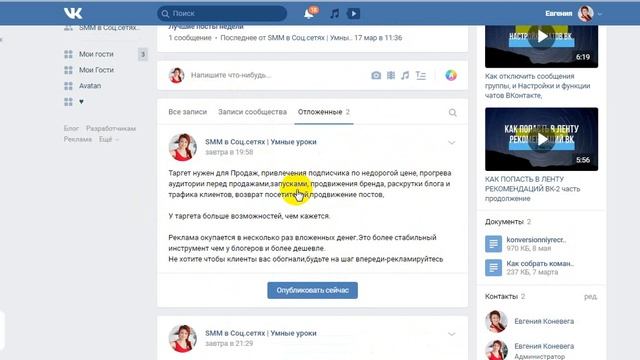Attach a video with film icon
The image size is (640, 360).
[x=391, y=76]
